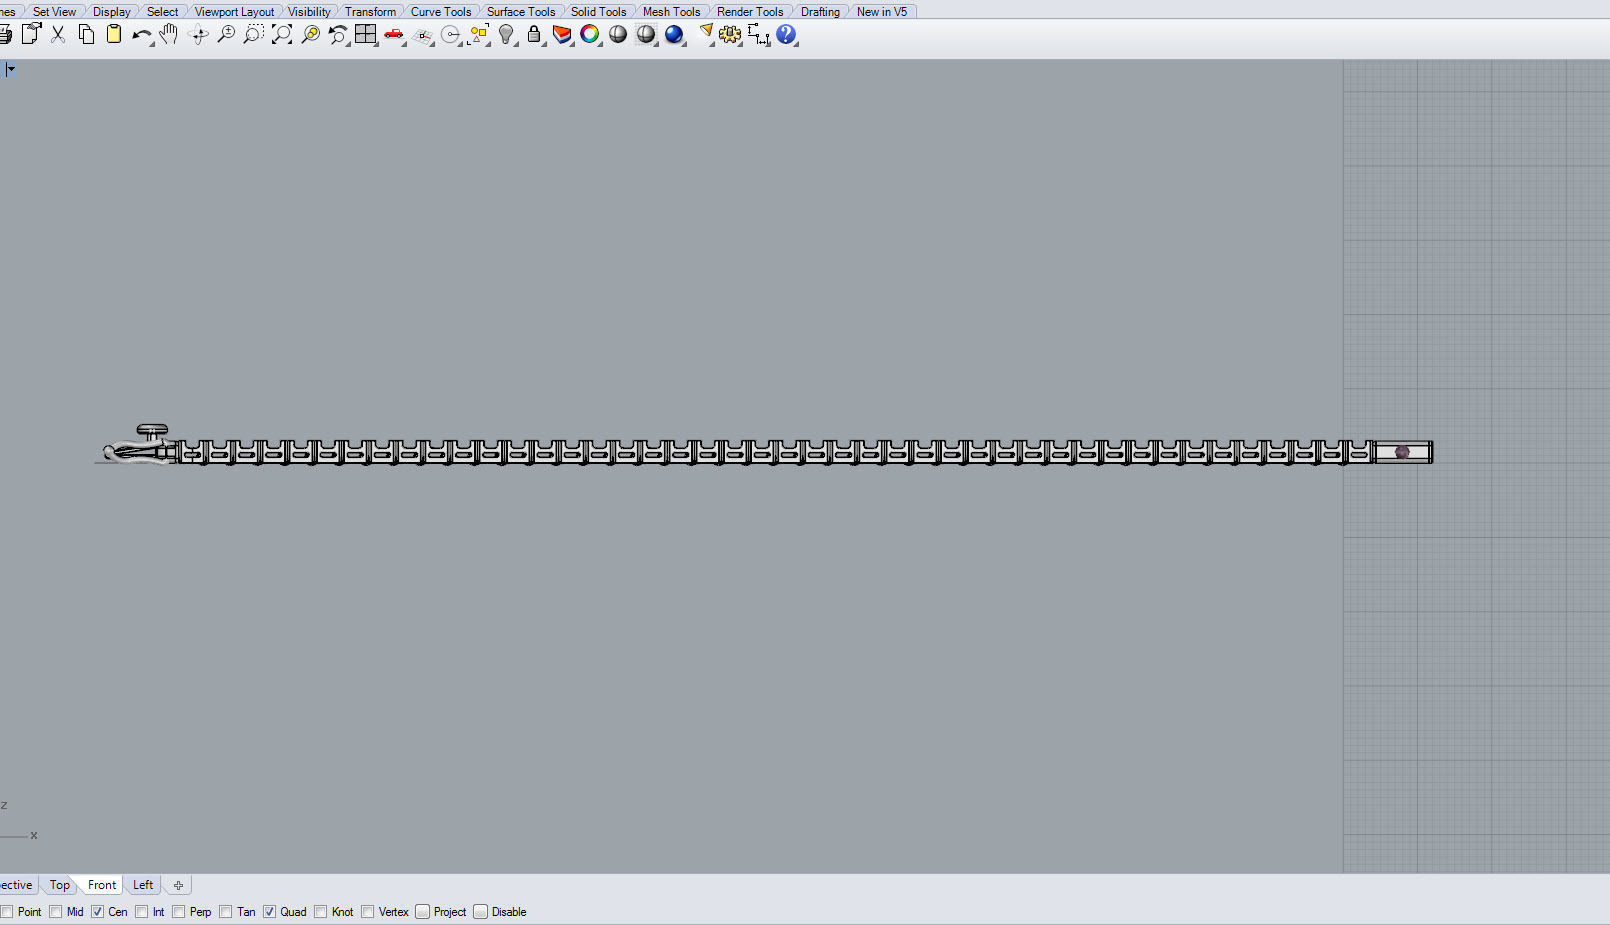This screenshot has height=925, width=1610.
Task: Switch to the Top viewport tab
Action: [60, 885]
